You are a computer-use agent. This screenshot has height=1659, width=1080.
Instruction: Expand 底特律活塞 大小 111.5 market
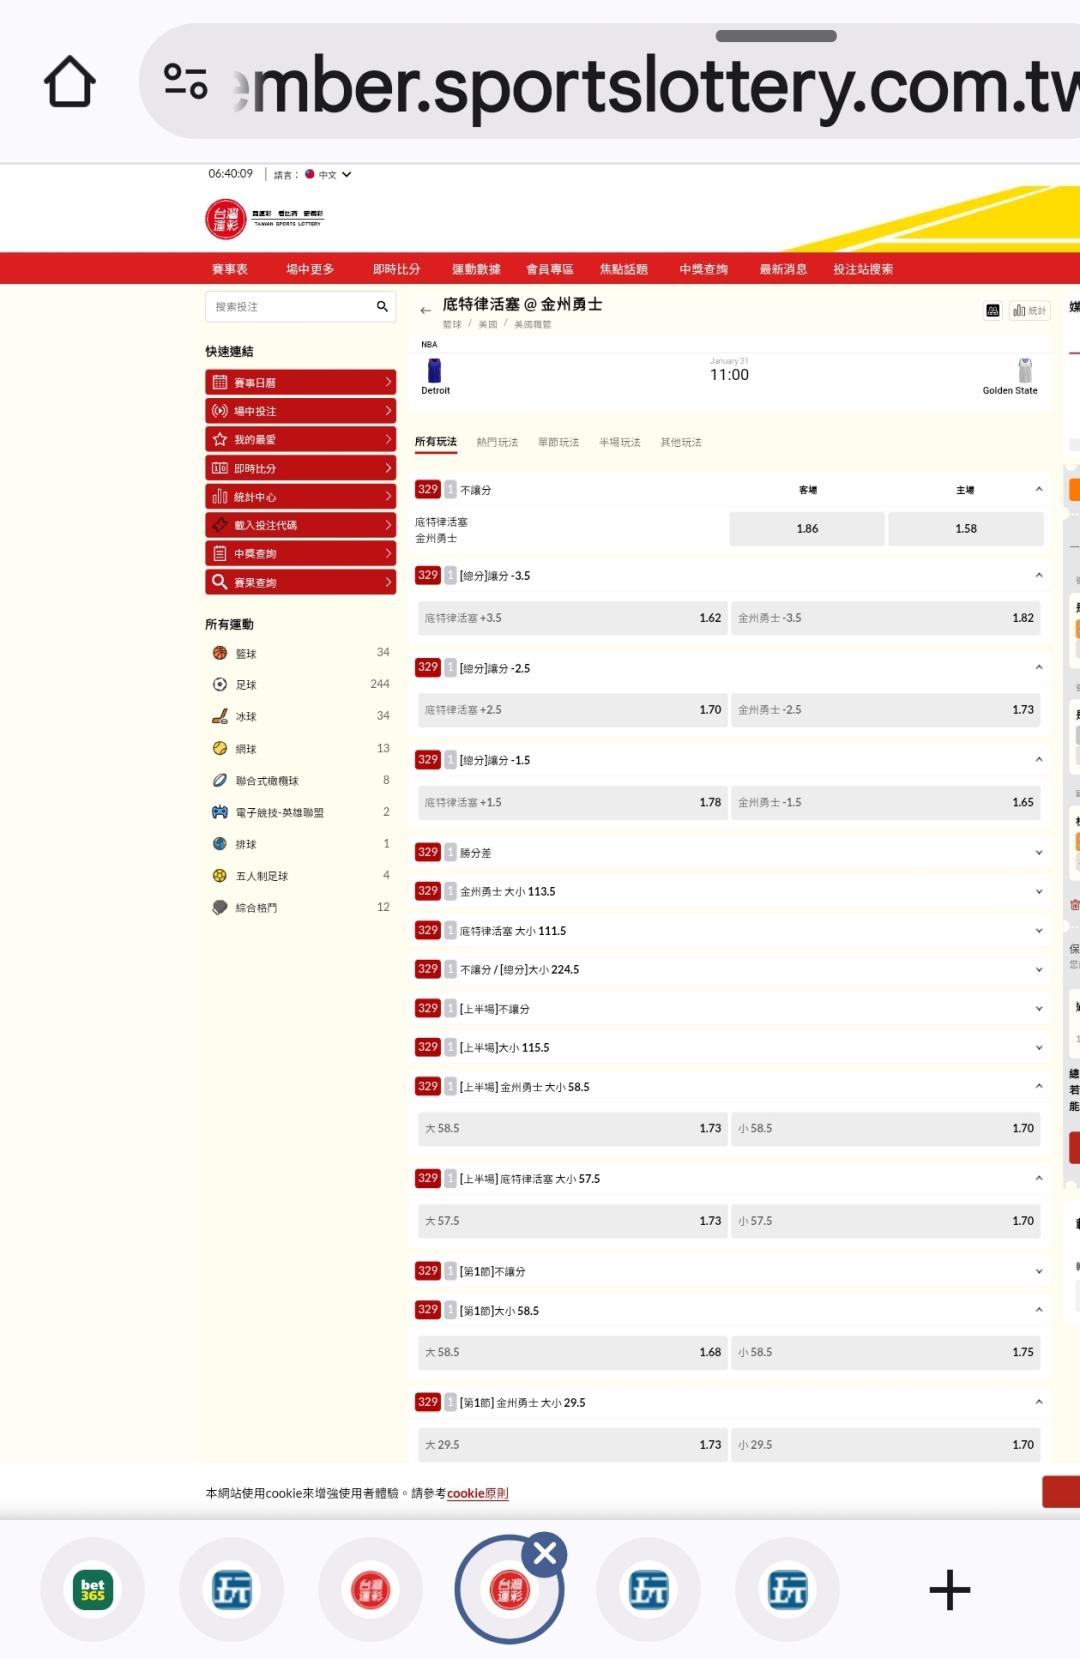(730, 931)
